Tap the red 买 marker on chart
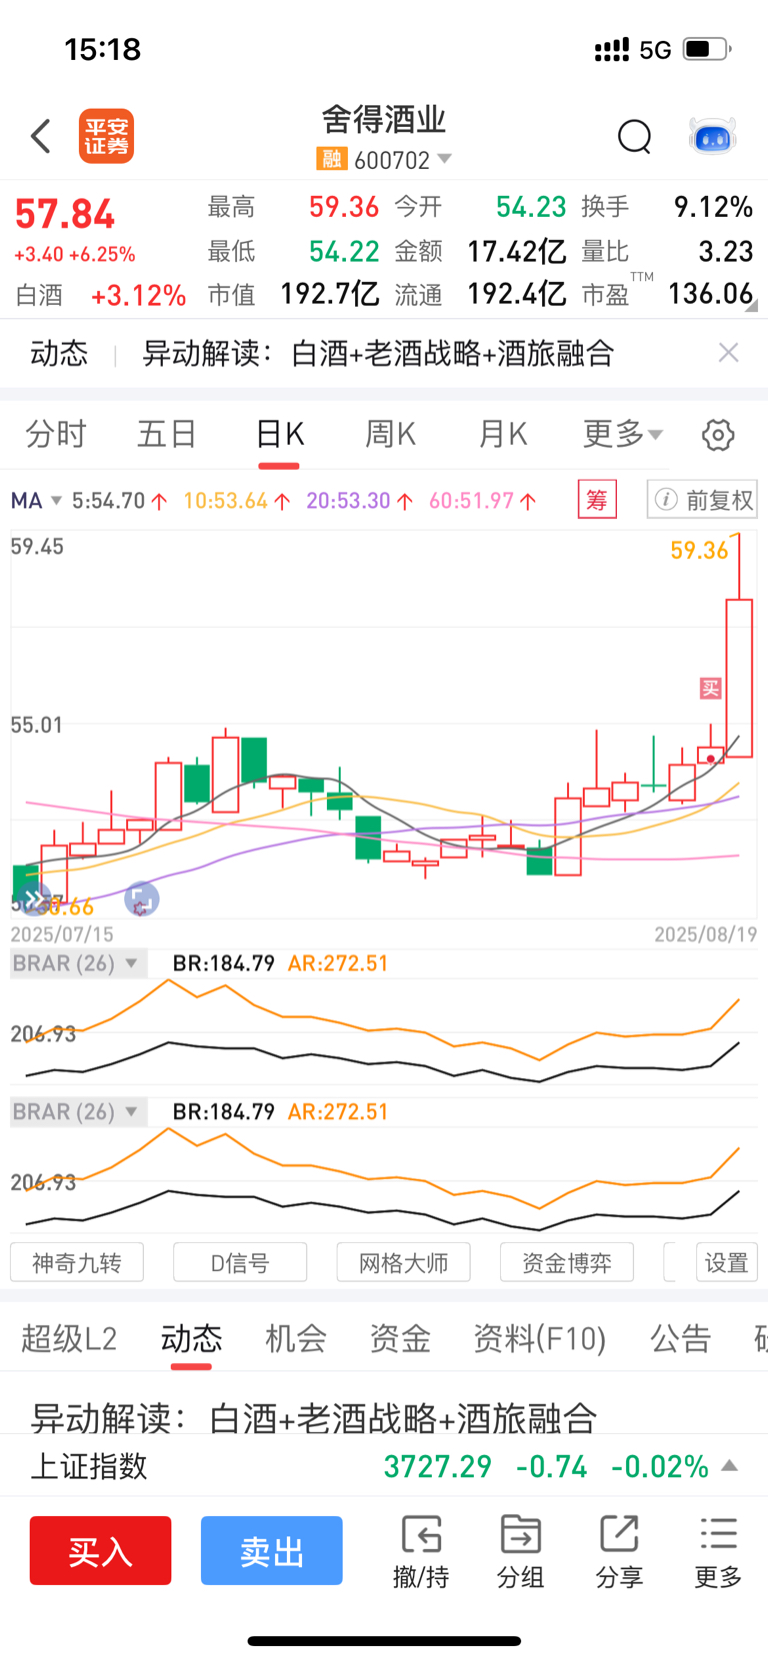The height and width of the screenshot is (1663, 768). click(710, 688)
